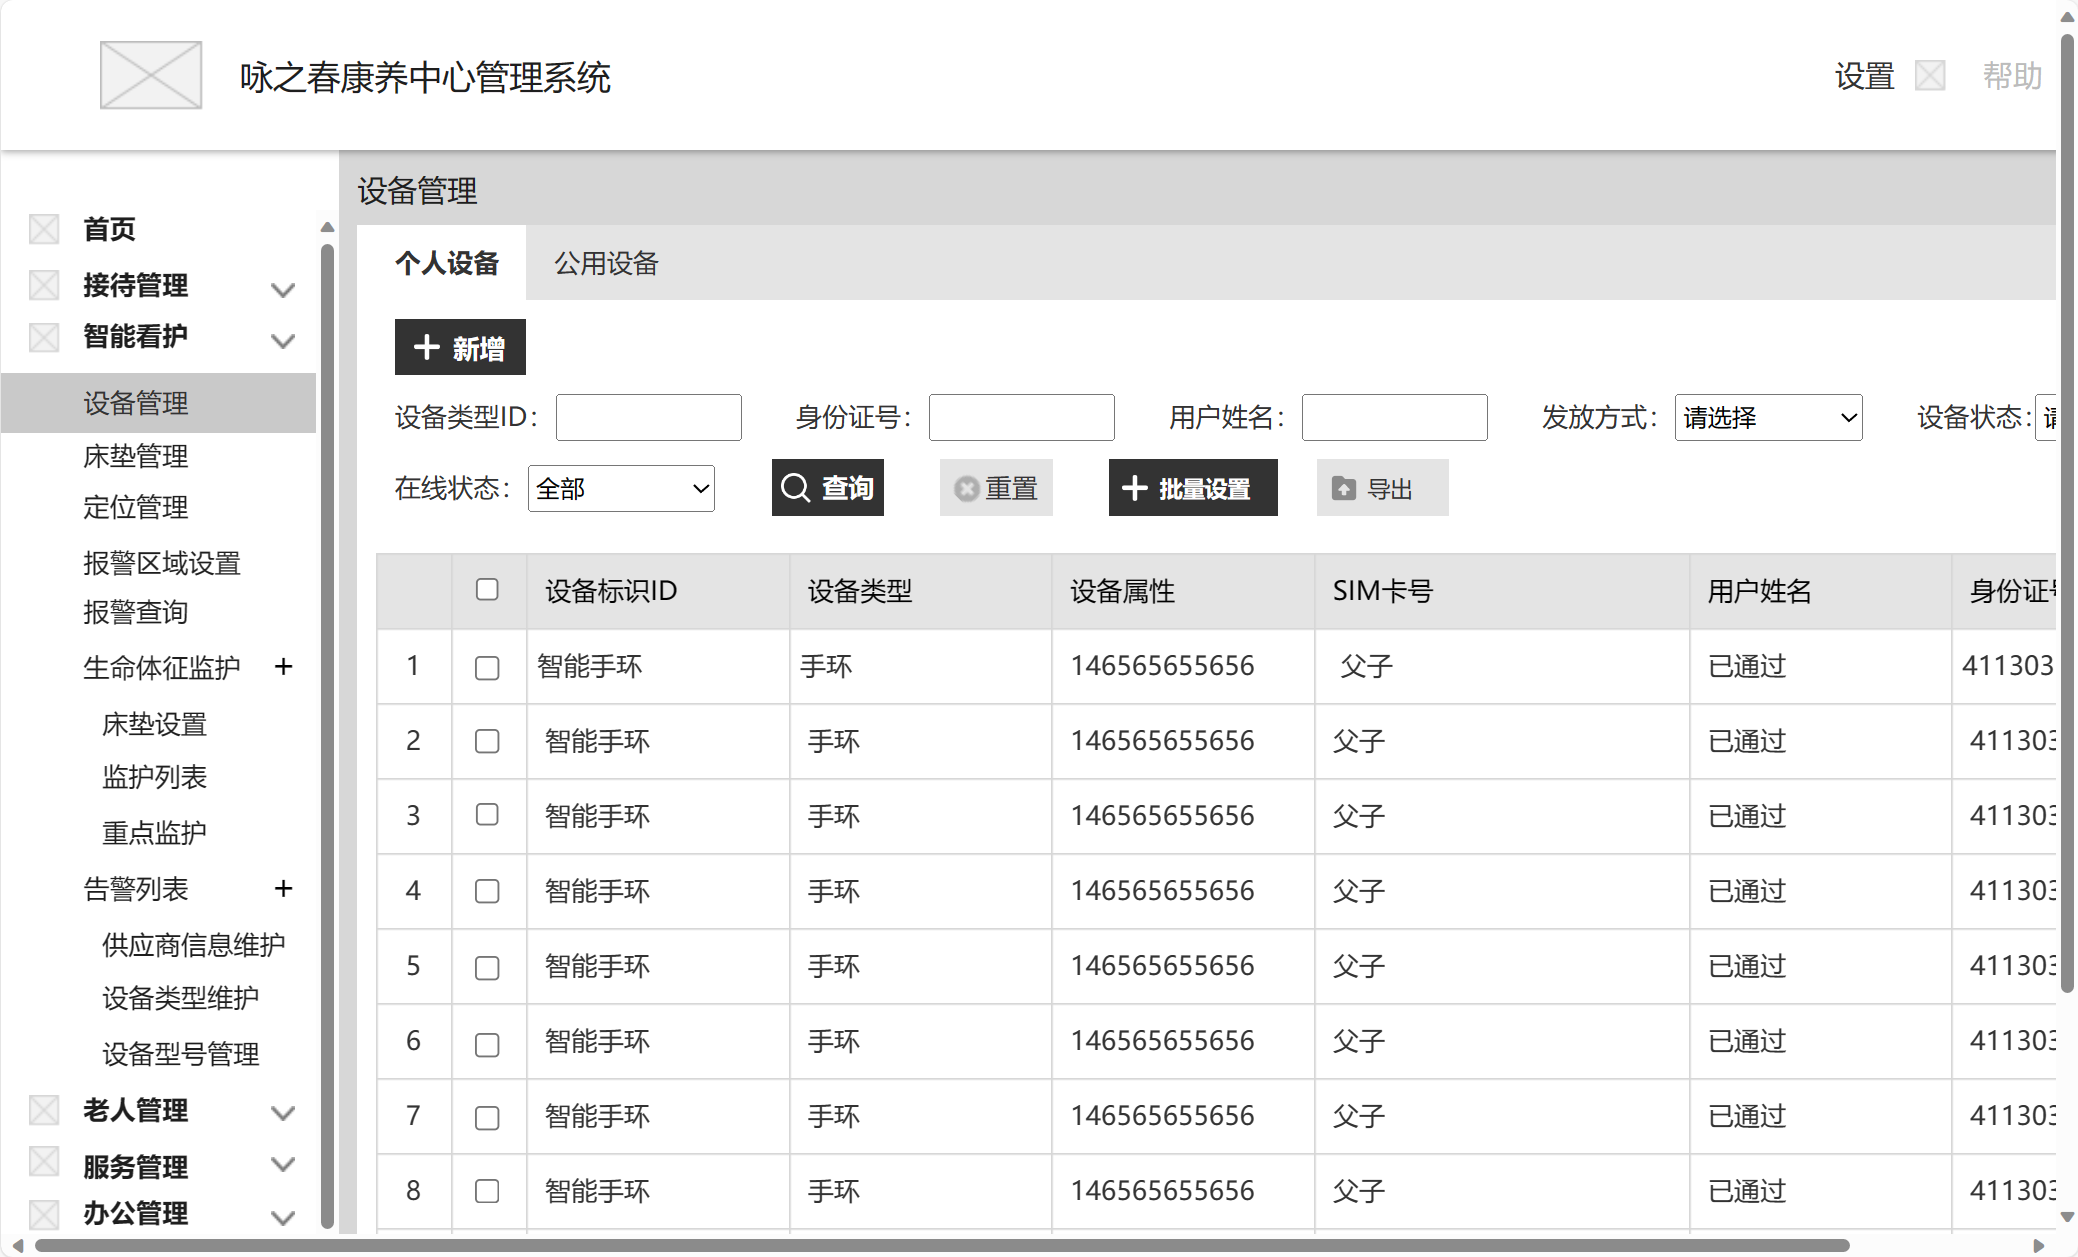This screenshot has width=2078, height=1257.
Task: Click the 首页 menu icon
Action: 44,229
